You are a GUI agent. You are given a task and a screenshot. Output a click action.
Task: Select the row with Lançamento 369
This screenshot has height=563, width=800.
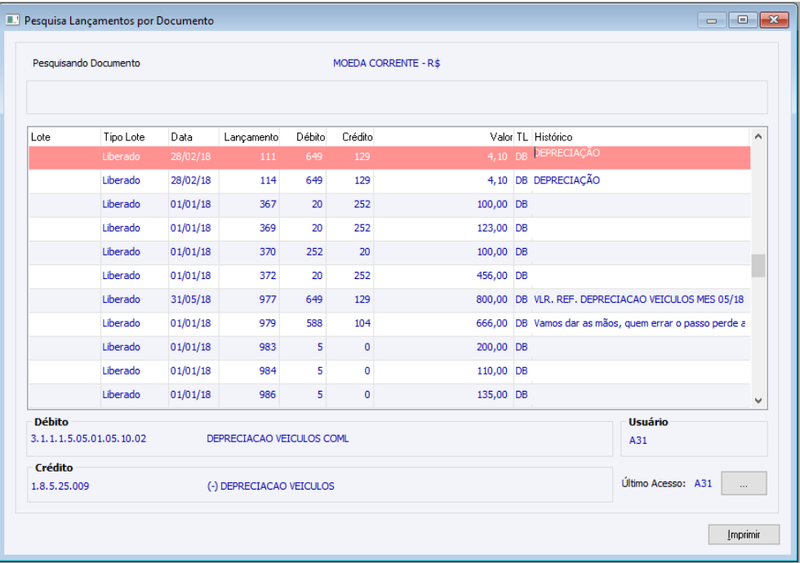(x=389, y=228)
